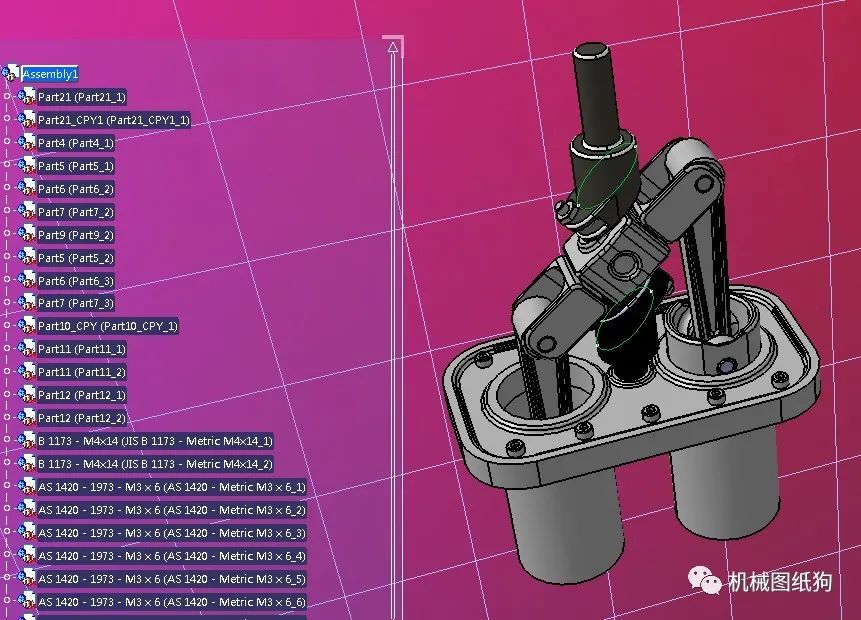Expand the Part12 (Part12_2) tree node

(x=7, y=417)
